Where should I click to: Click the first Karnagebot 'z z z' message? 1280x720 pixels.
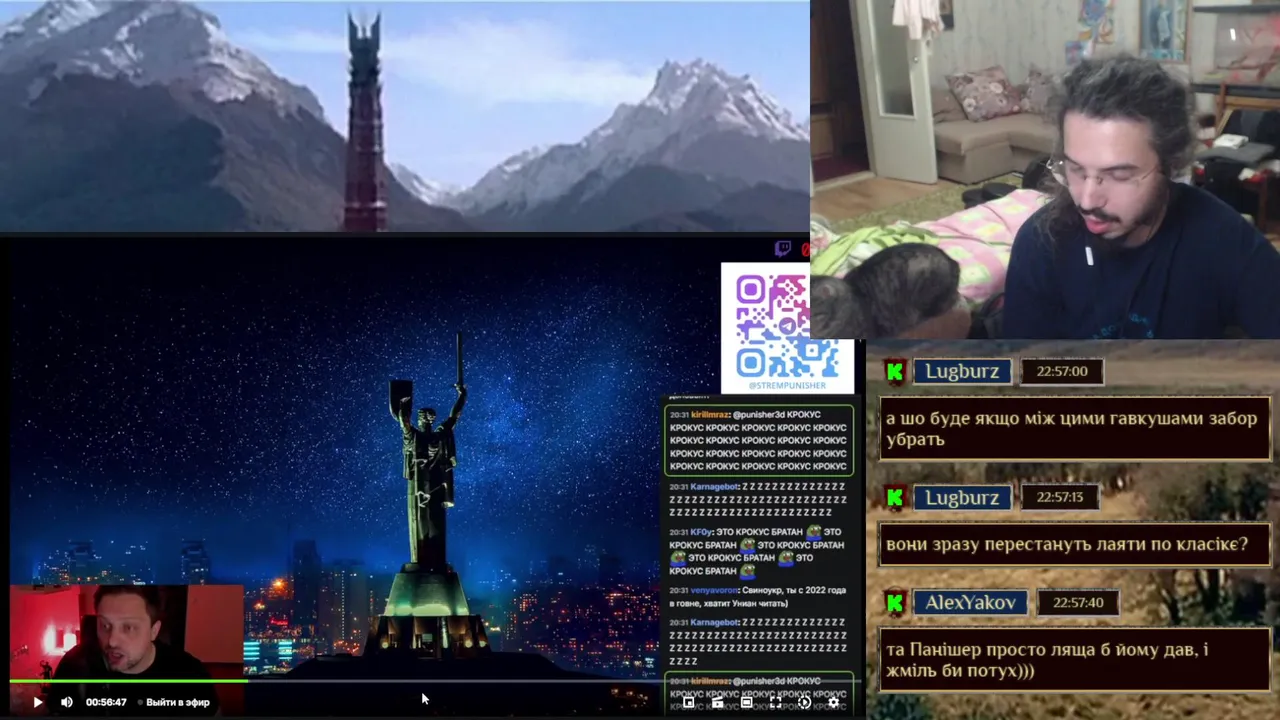click(758, 499)
